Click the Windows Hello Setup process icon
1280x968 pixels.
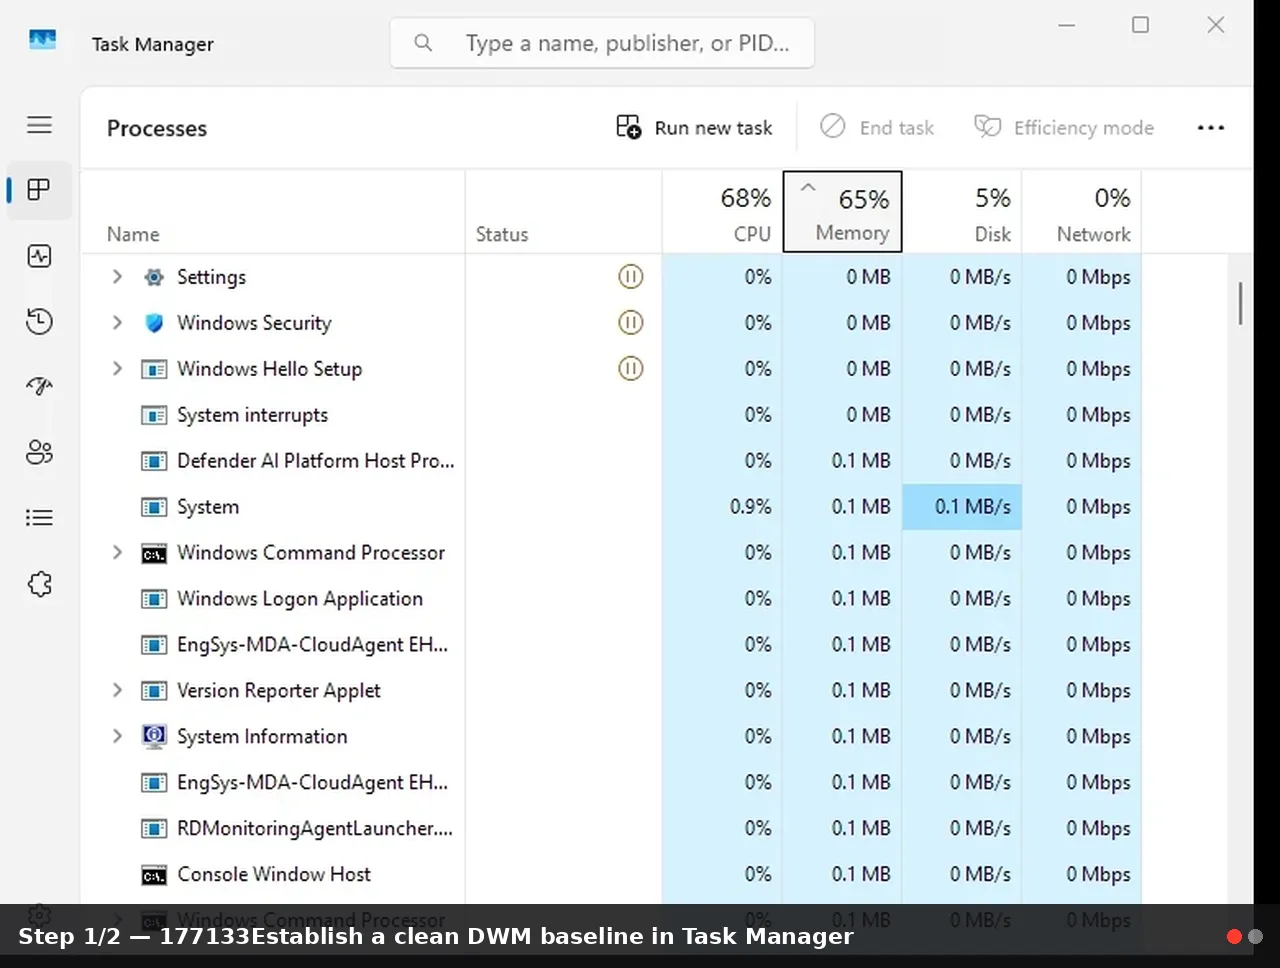154,369
